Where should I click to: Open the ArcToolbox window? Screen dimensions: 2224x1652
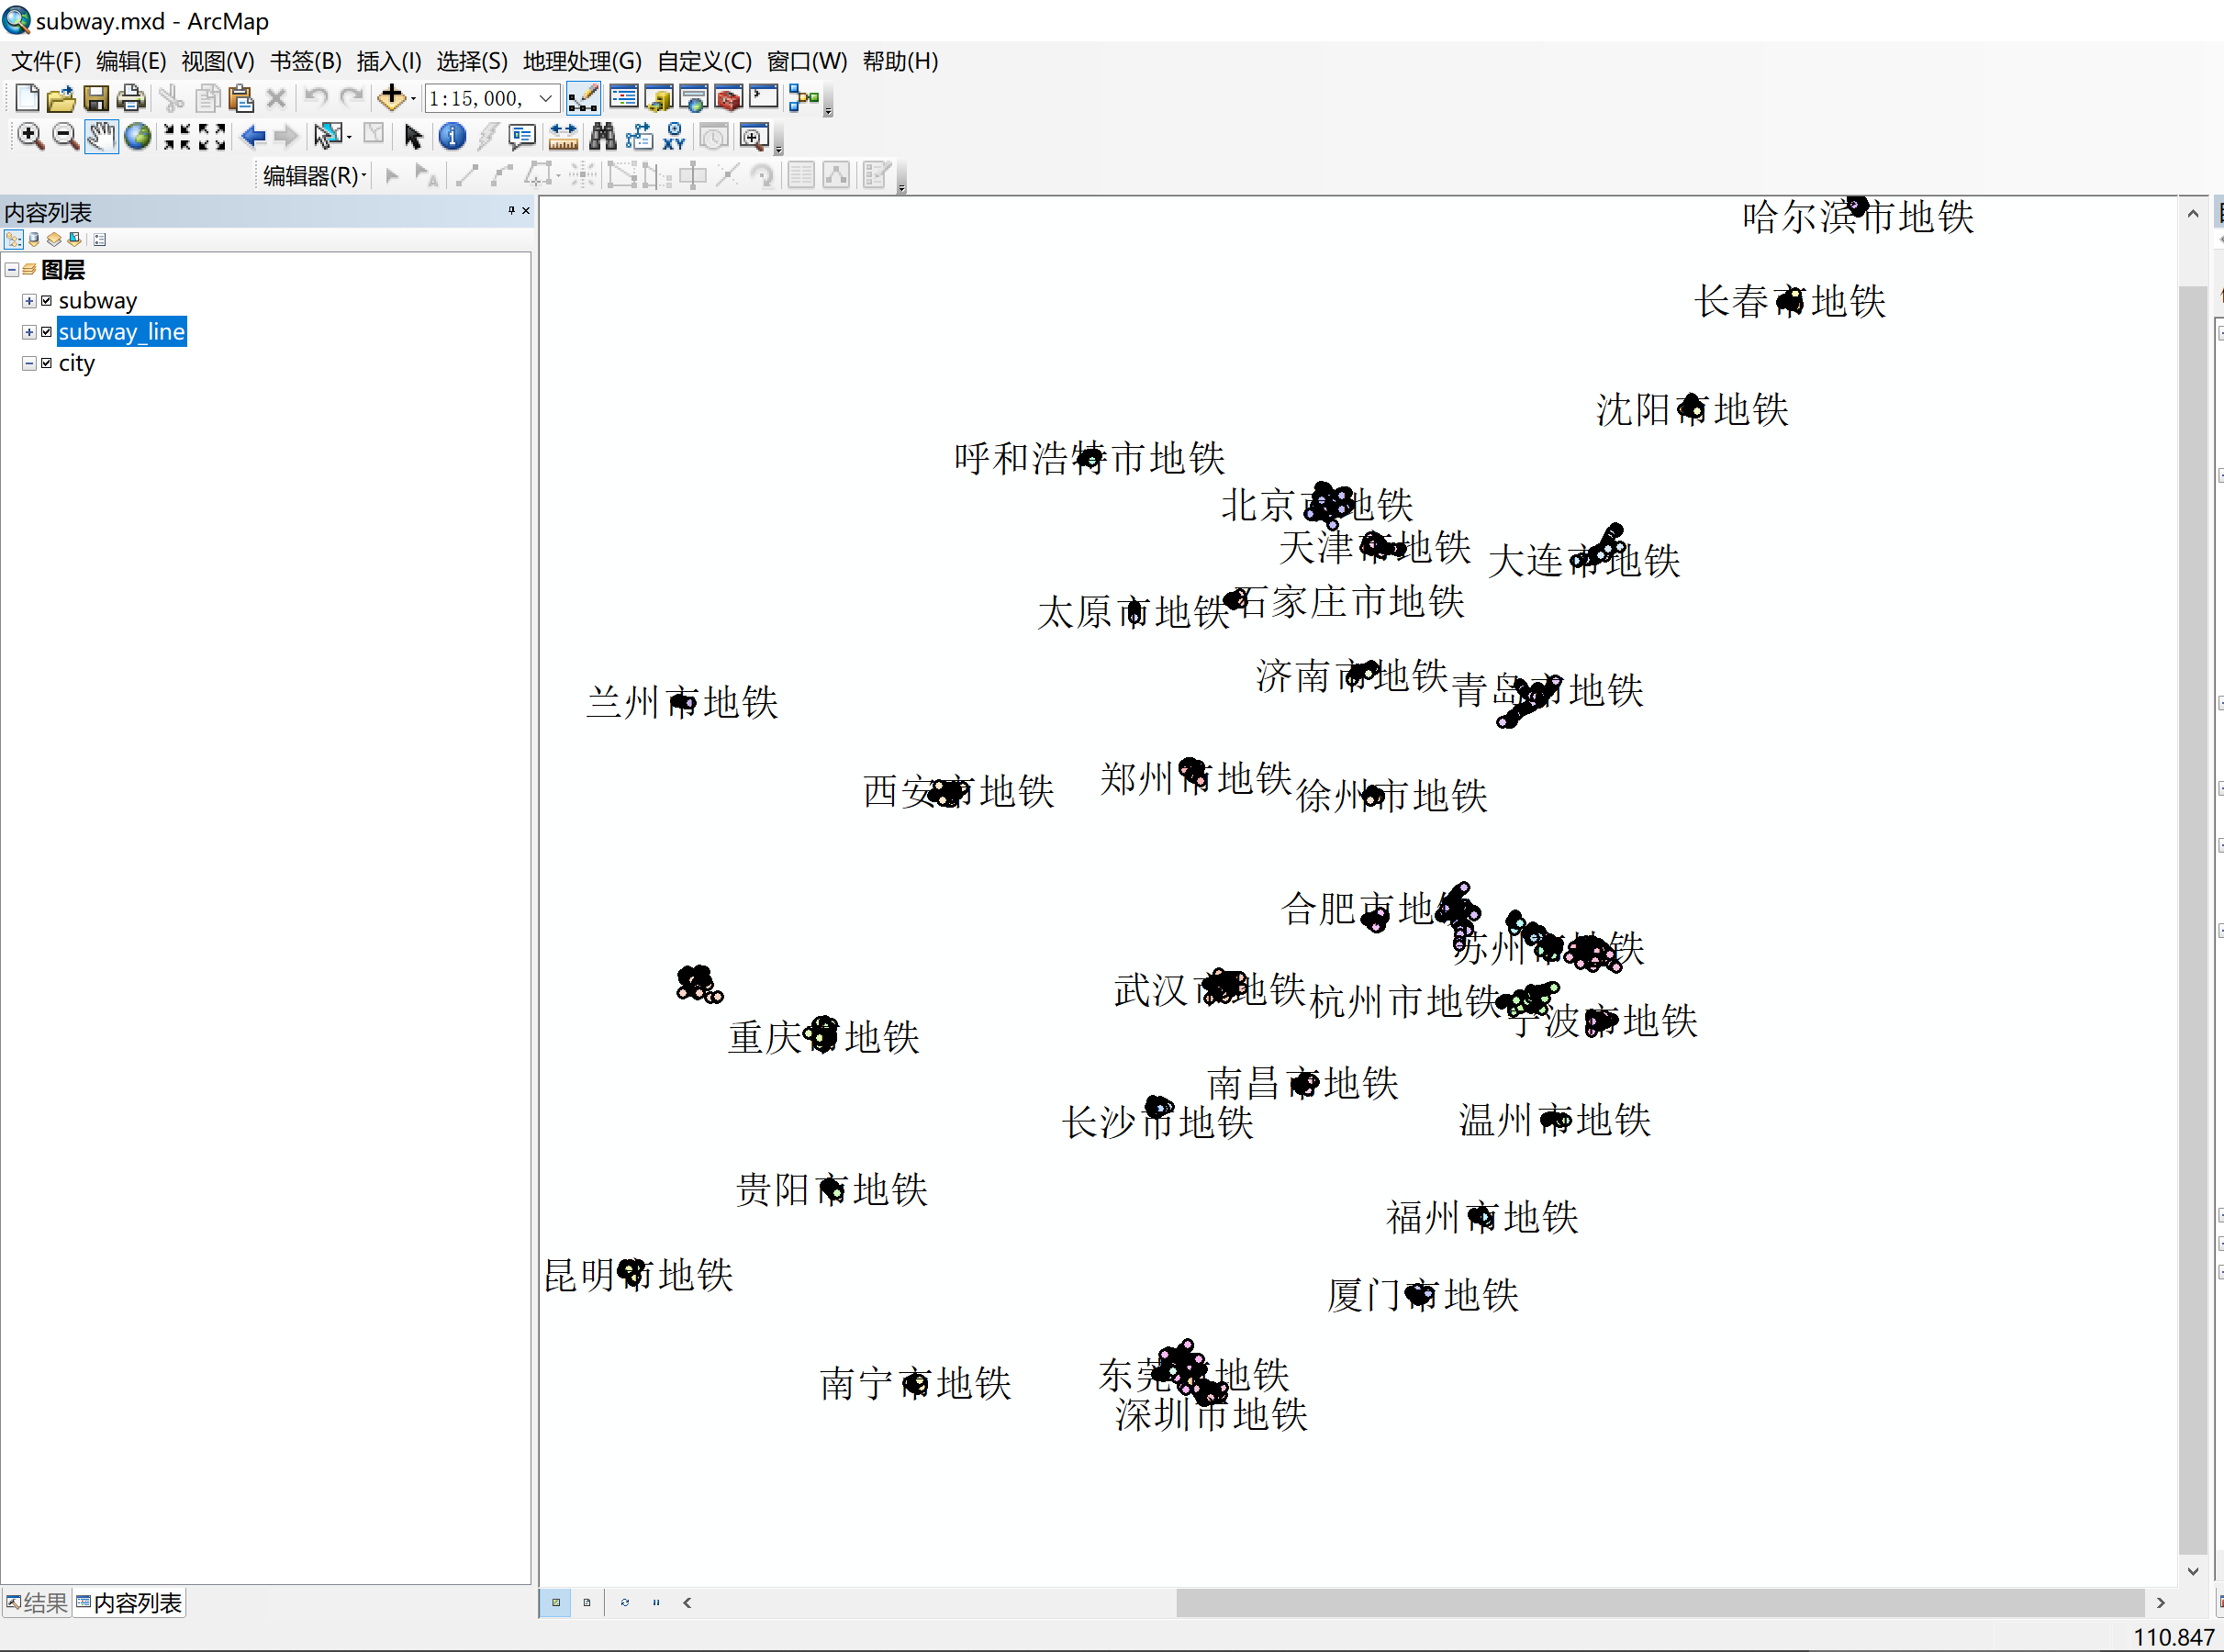tap(728, 97)
